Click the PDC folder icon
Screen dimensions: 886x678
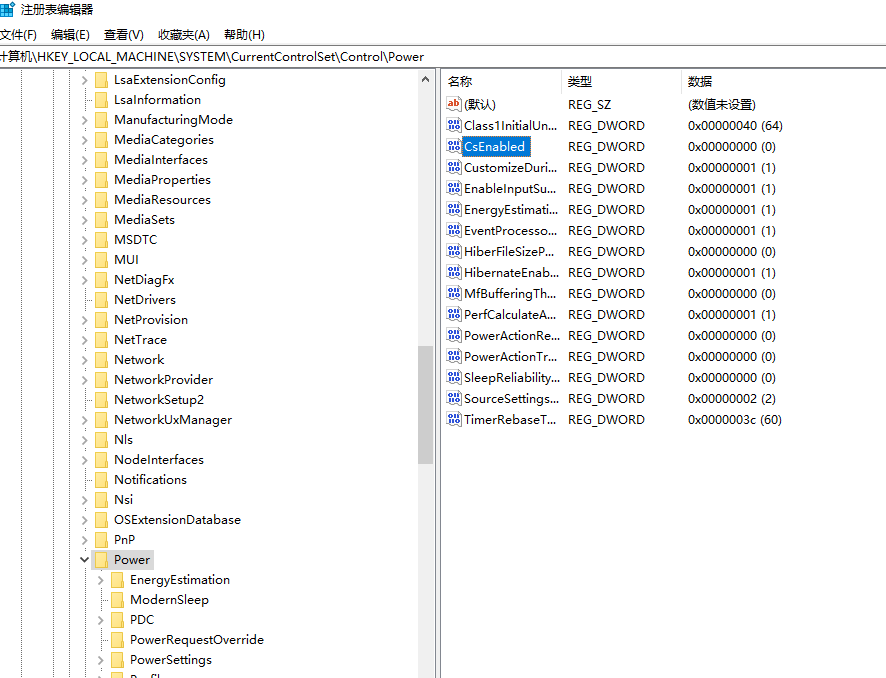click(118, 620)
